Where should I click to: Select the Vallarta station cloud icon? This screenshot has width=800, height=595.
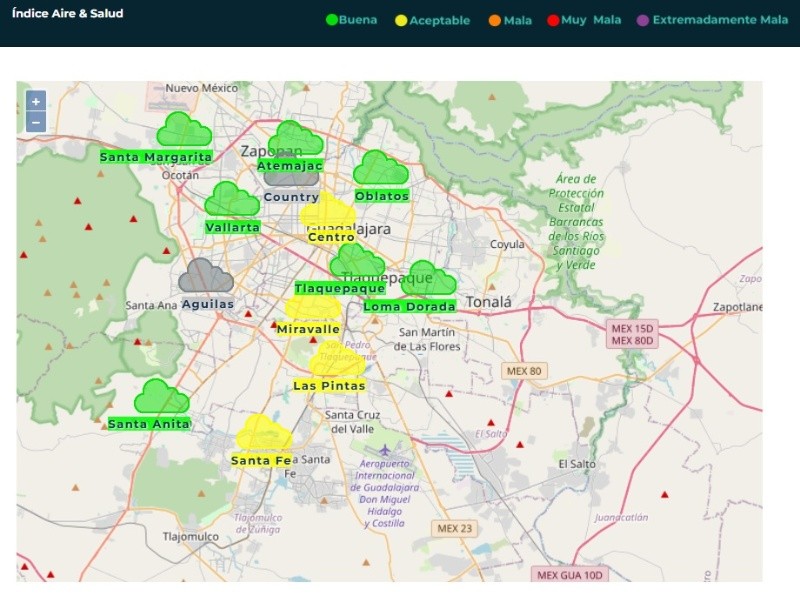pos(231,200)
